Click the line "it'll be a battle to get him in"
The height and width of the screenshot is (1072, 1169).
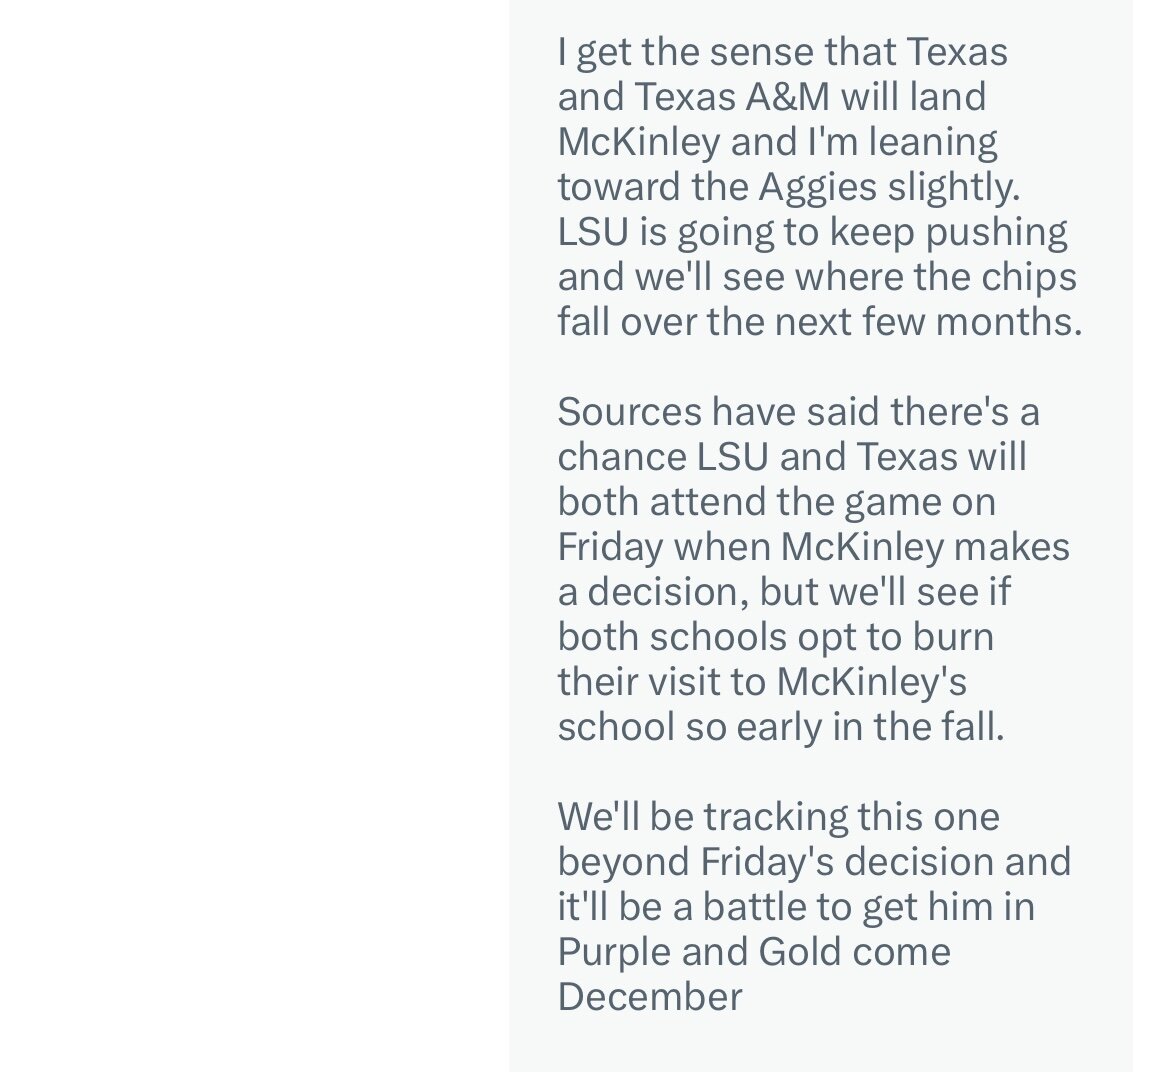pyautogui.click(x=795, y=907)
